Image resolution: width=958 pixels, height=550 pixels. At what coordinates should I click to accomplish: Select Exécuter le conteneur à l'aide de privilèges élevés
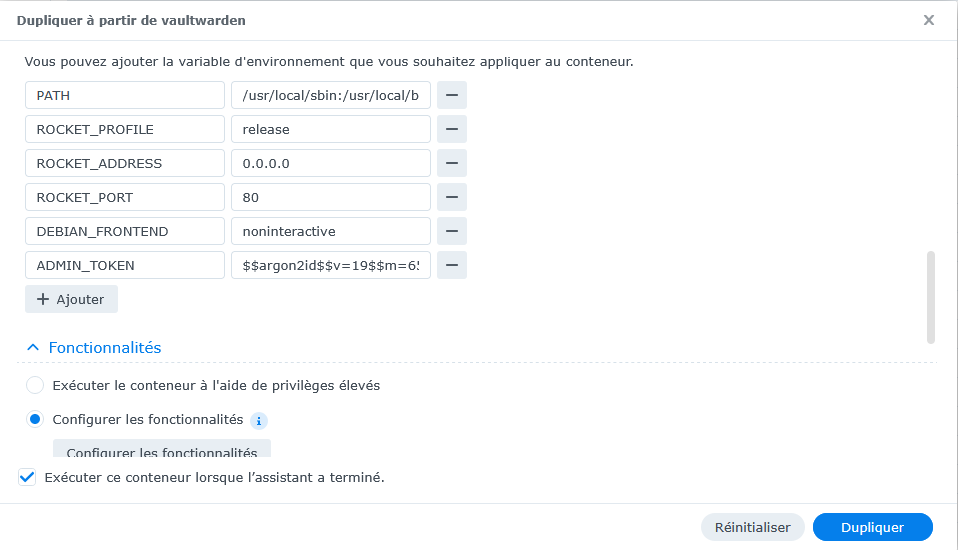click(35, 386)
